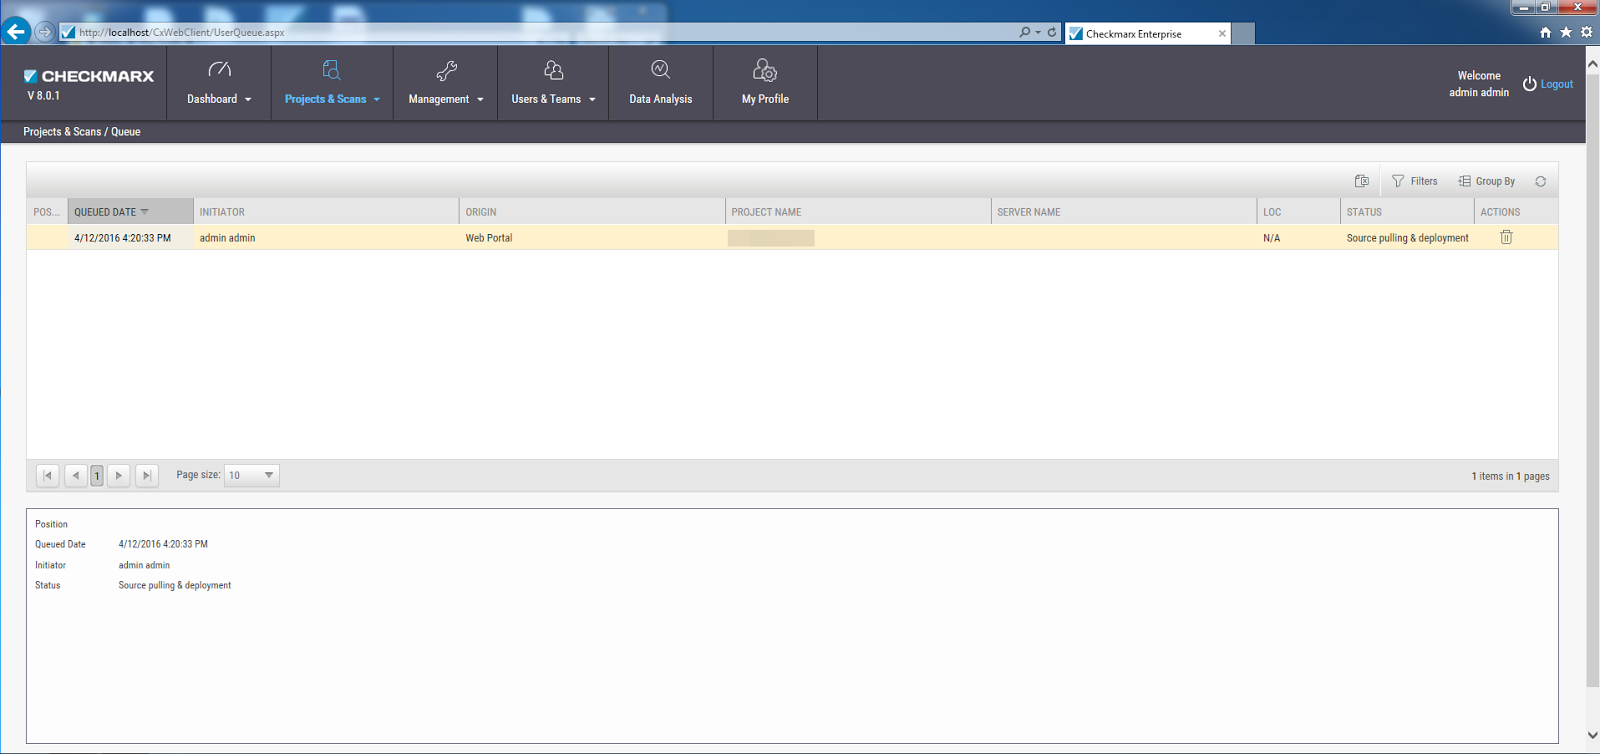The image size is (1600, 754).
Task: Click the My Profile gear-user icon
Action: (765, 70)
